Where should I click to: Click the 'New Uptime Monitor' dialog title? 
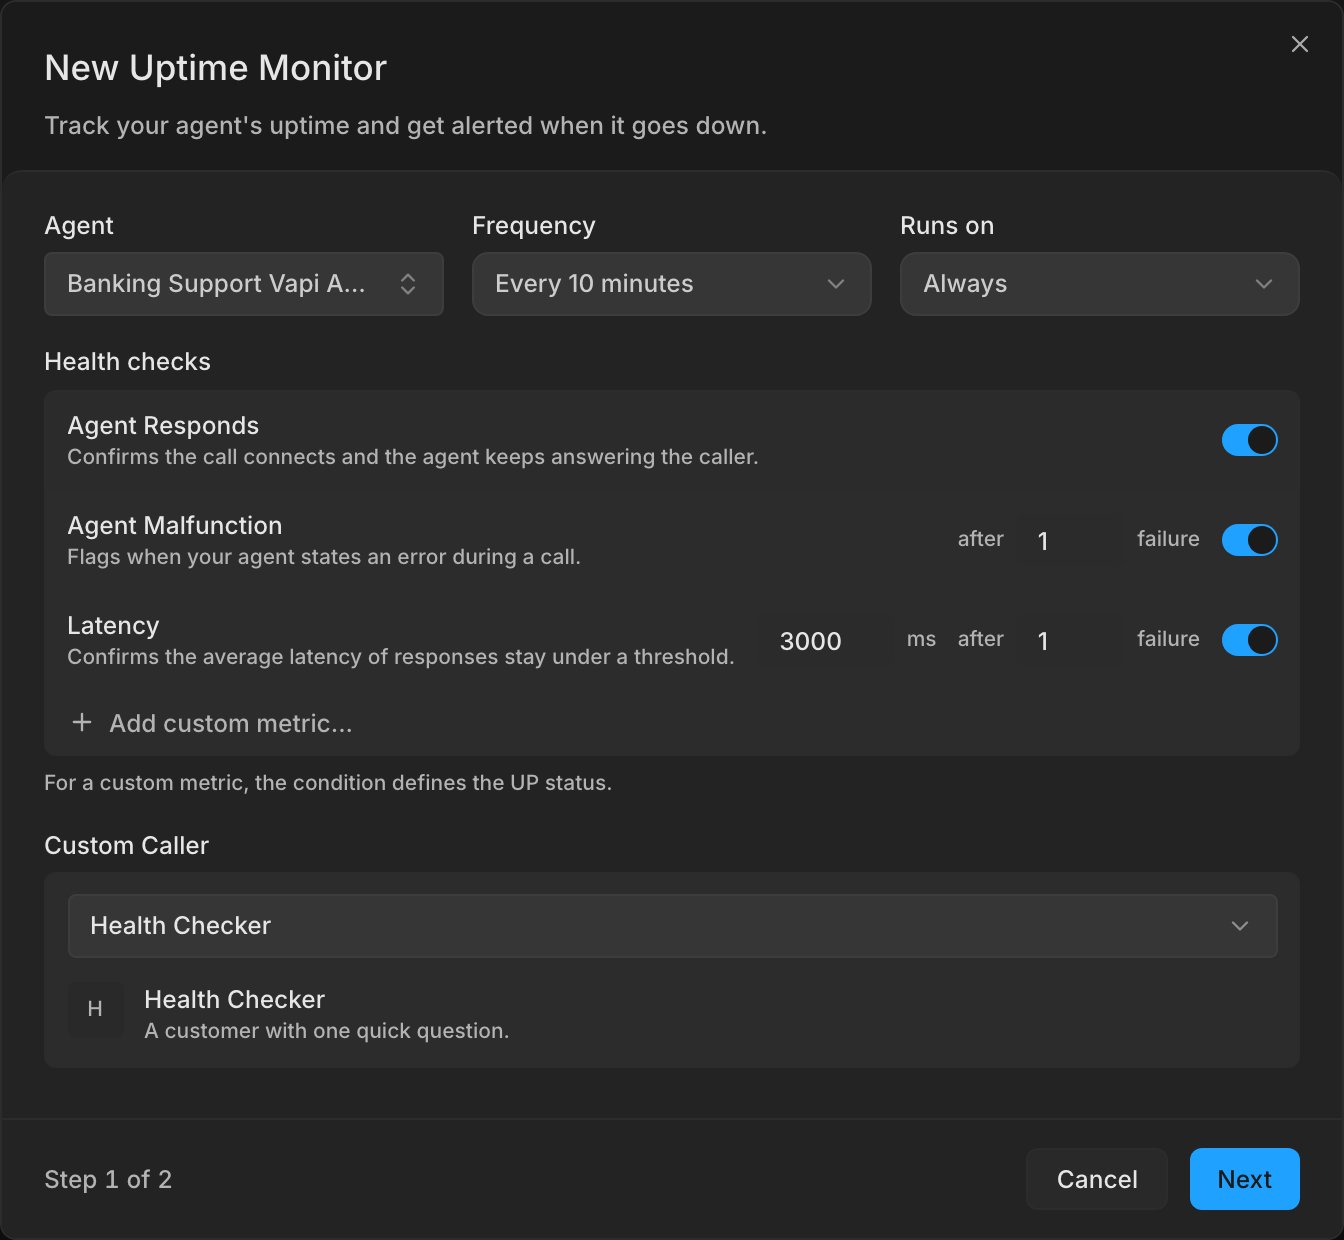216,68
